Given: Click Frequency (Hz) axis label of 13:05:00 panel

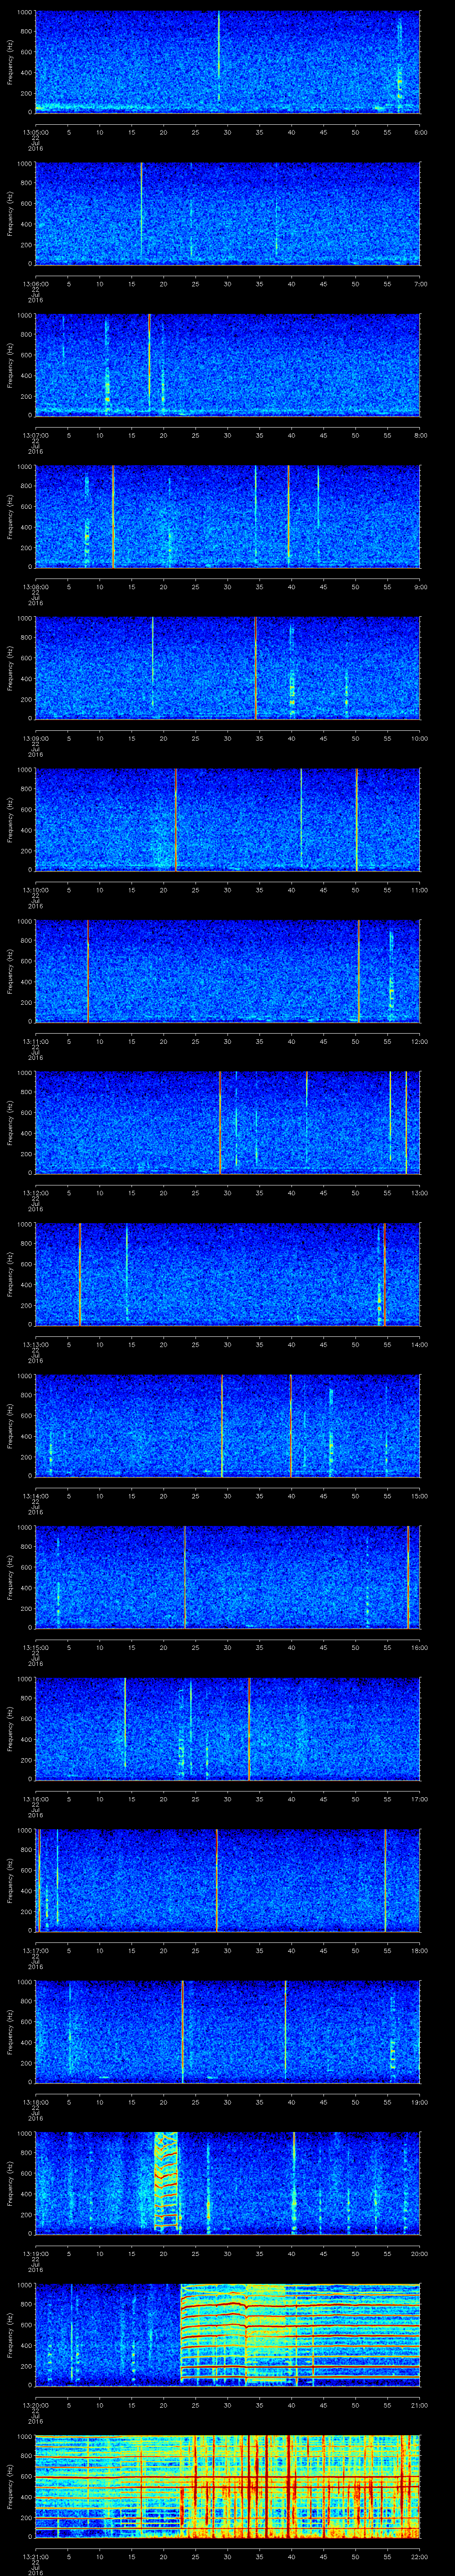Looking at the screenshot, I should (x=10, y=62).
